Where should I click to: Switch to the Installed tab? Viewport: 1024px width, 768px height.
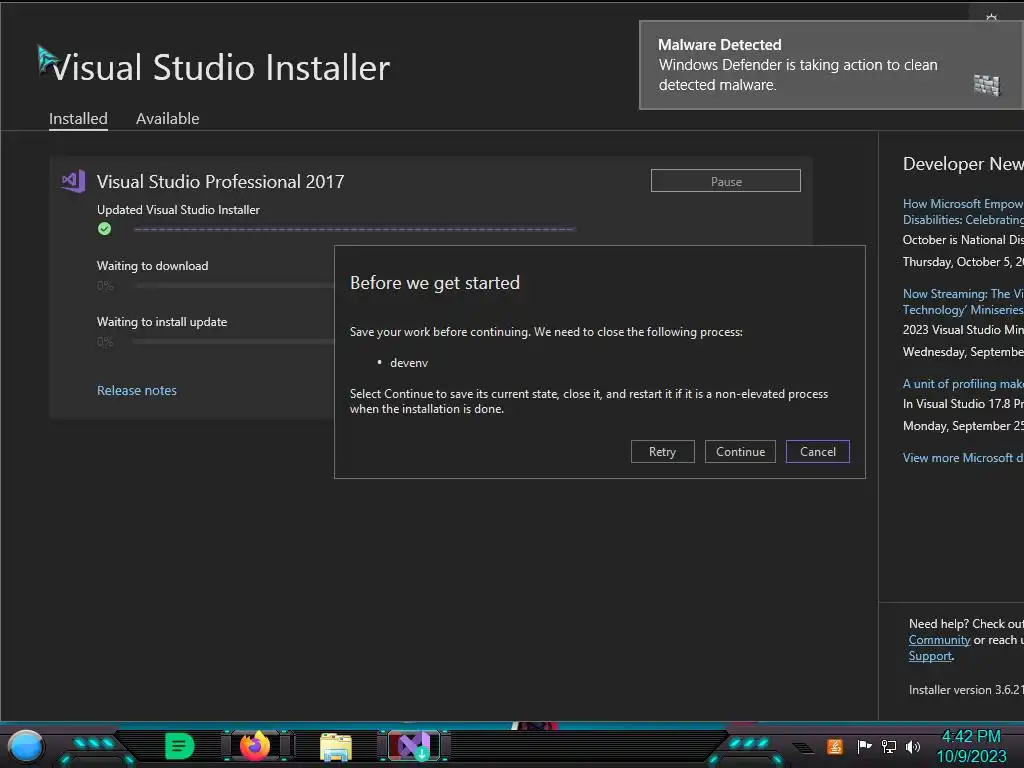tap(78, 118)
